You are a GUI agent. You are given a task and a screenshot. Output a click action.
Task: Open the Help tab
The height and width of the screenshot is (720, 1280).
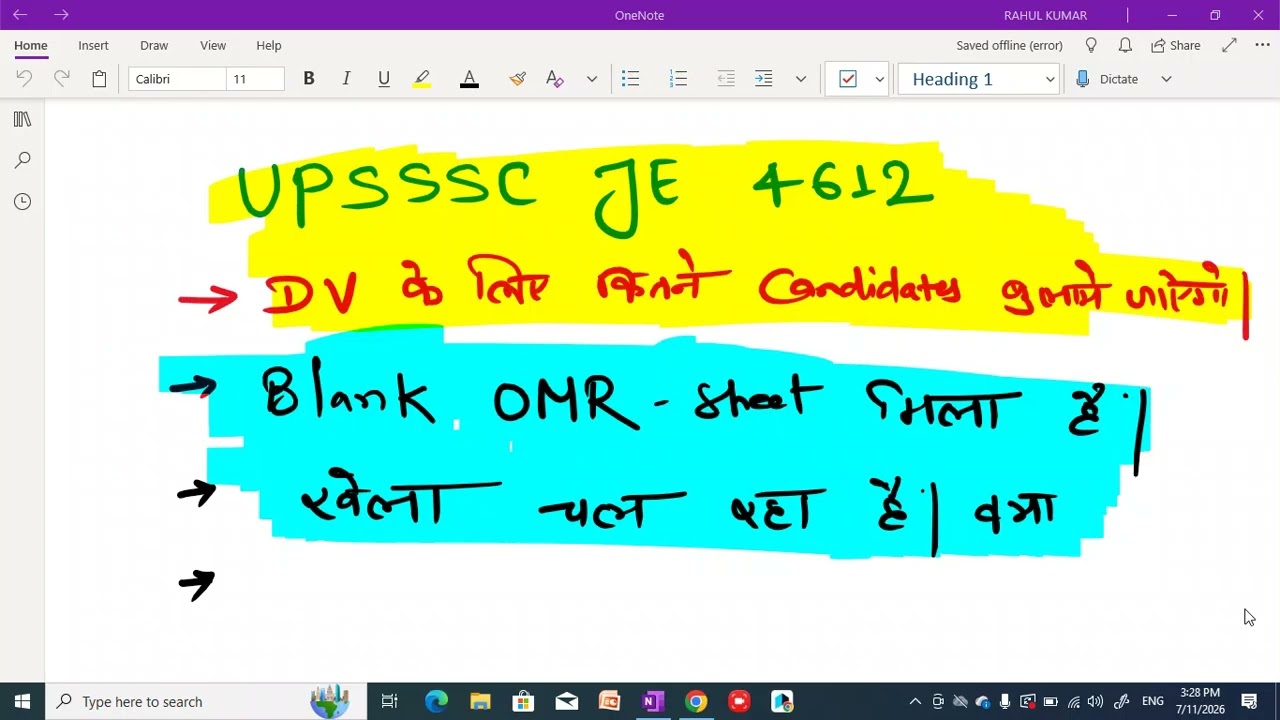pos(268,45)
